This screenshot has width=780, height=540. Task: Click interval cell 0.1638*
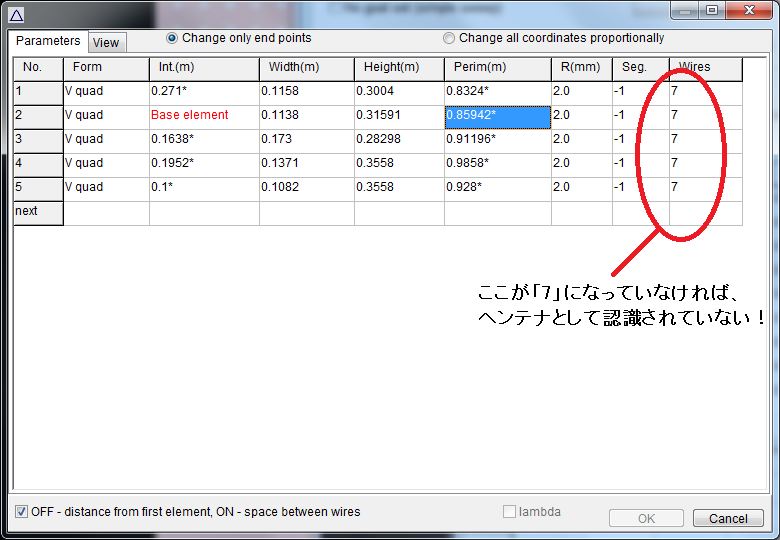204,141
